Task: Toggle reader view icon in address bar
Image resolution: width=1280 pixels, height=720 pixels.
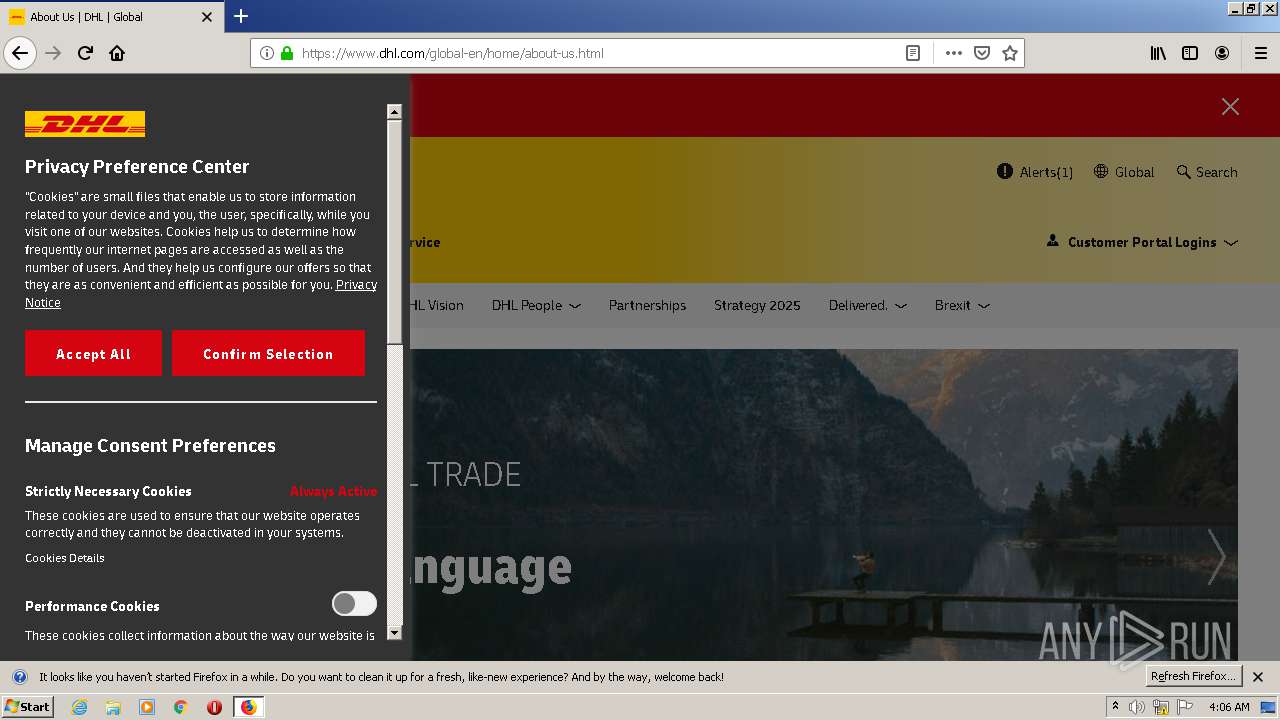Action: coord(913,53)
